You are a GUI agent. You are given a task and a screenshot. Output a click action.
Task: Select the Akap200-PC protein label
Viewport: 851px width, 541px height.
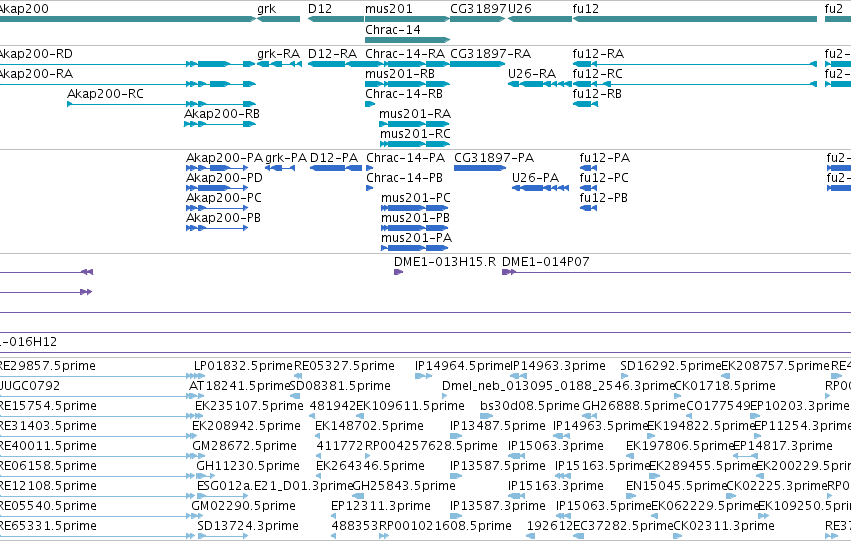[224, 198]
